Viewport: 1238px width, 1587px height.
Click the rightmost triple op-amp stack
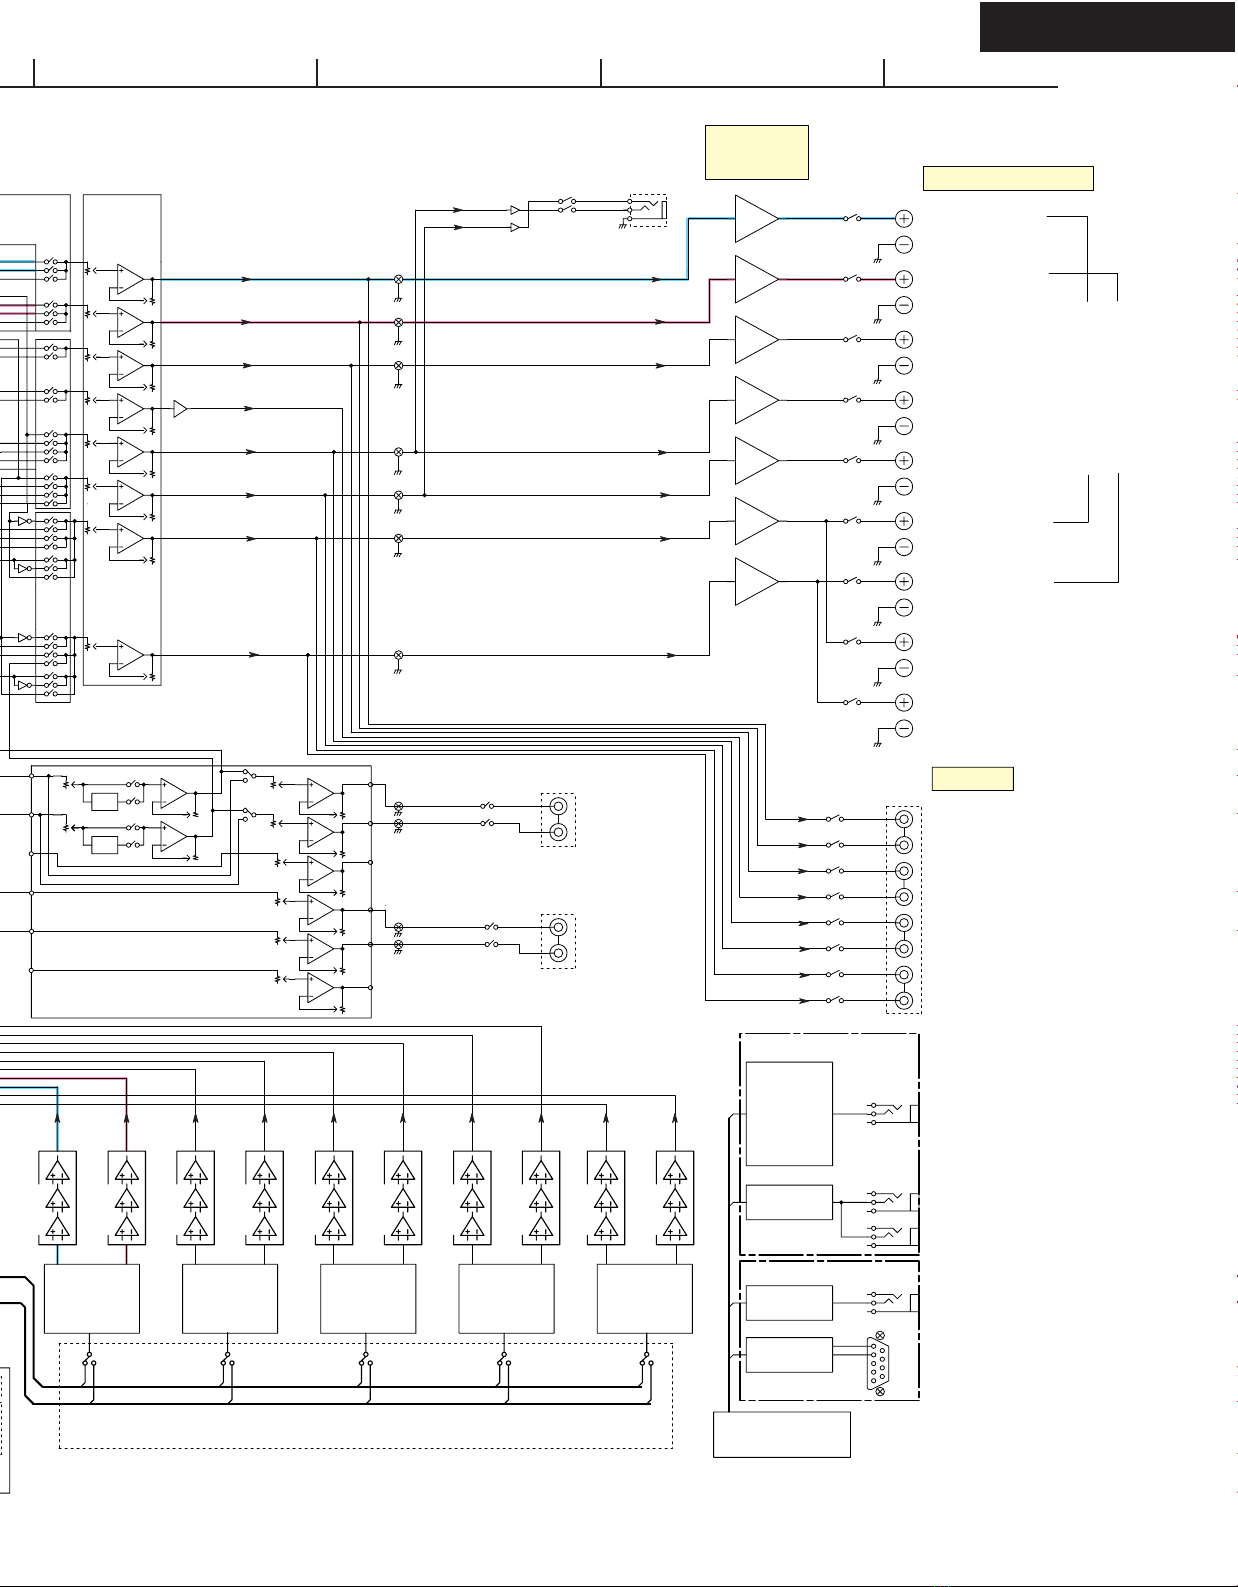click(675, 1198)
